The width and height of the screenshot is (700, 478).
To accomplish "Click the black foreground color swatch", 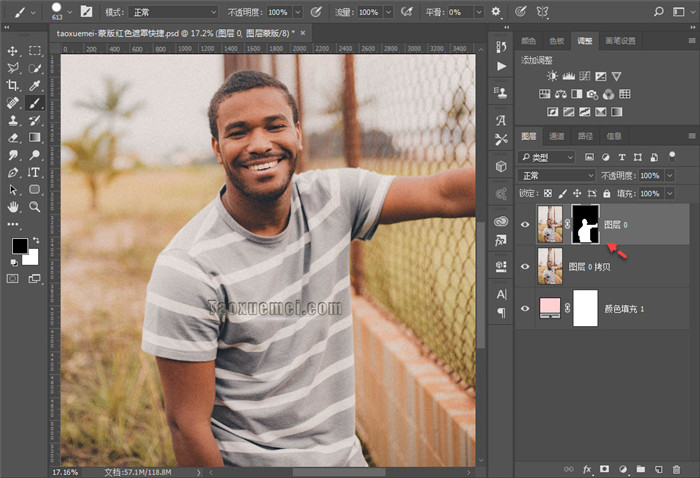I will [x=19, y=246].
